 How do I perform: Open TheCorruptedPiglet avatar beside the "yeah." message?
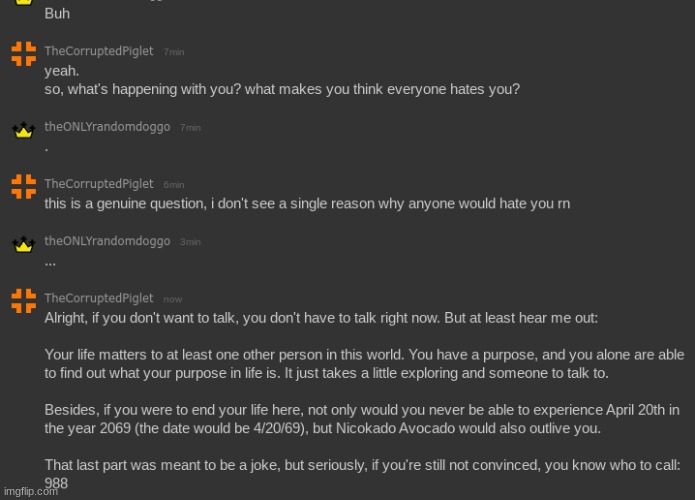(x=23, y=55)
